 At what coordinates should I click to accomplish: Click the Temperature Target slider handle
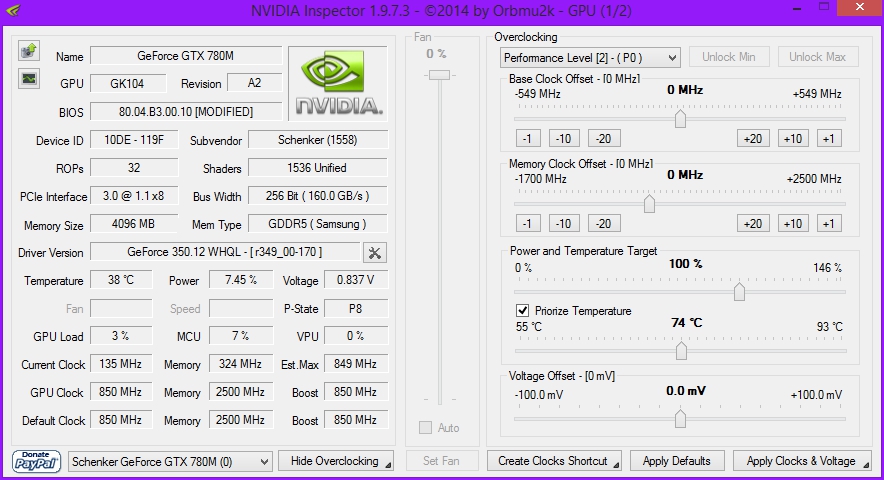(x=681, y=351)
